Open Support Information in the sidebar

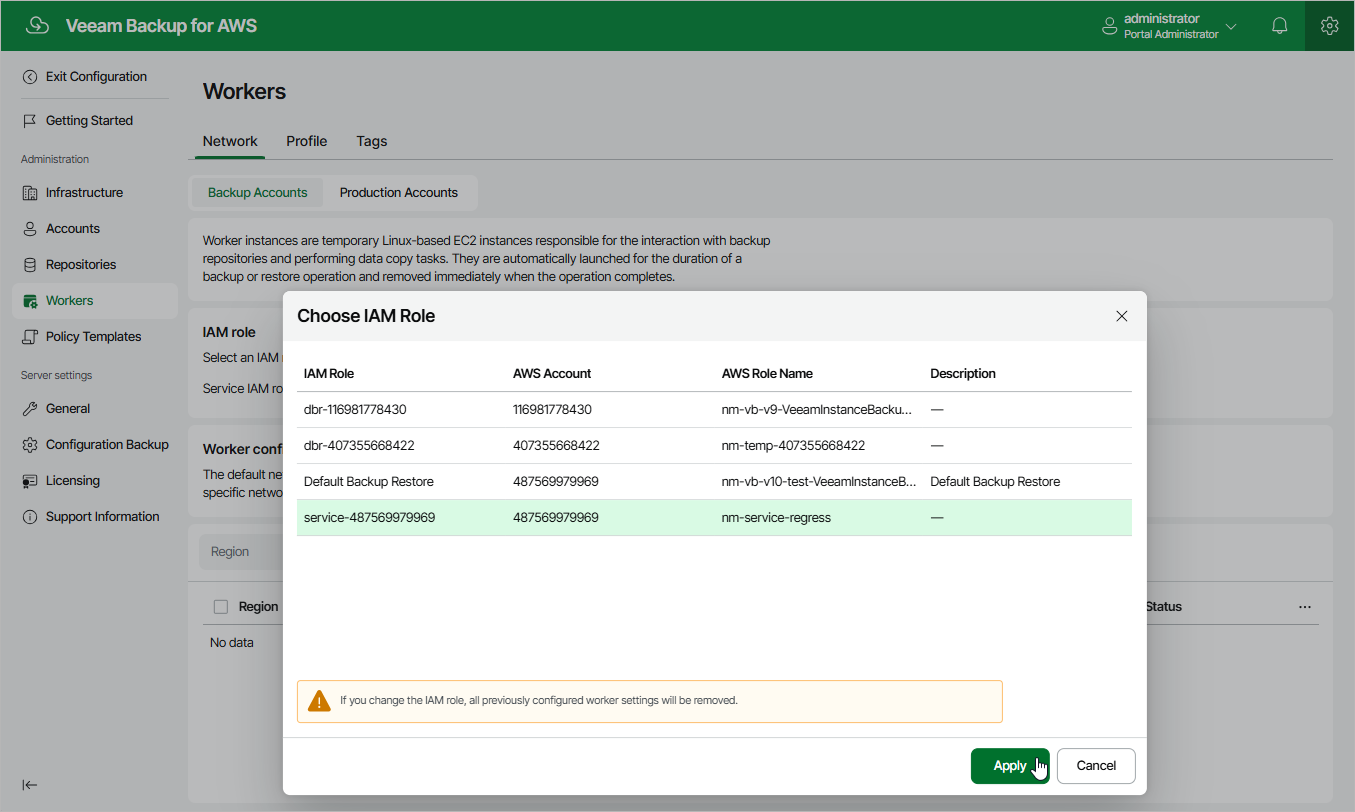coord(102,517)
